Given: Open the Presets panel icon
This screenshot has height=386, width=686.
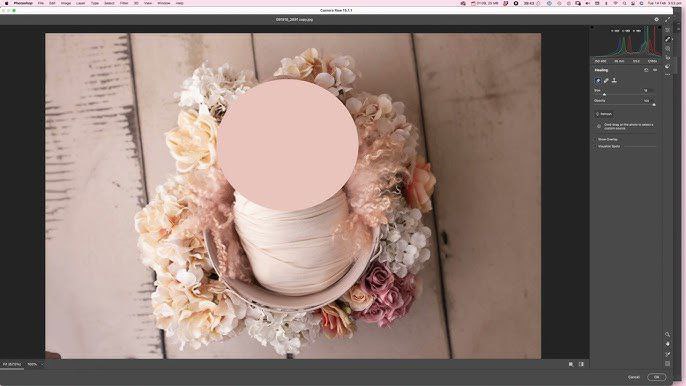Looking at the screenshot, I should pos(668,67).
